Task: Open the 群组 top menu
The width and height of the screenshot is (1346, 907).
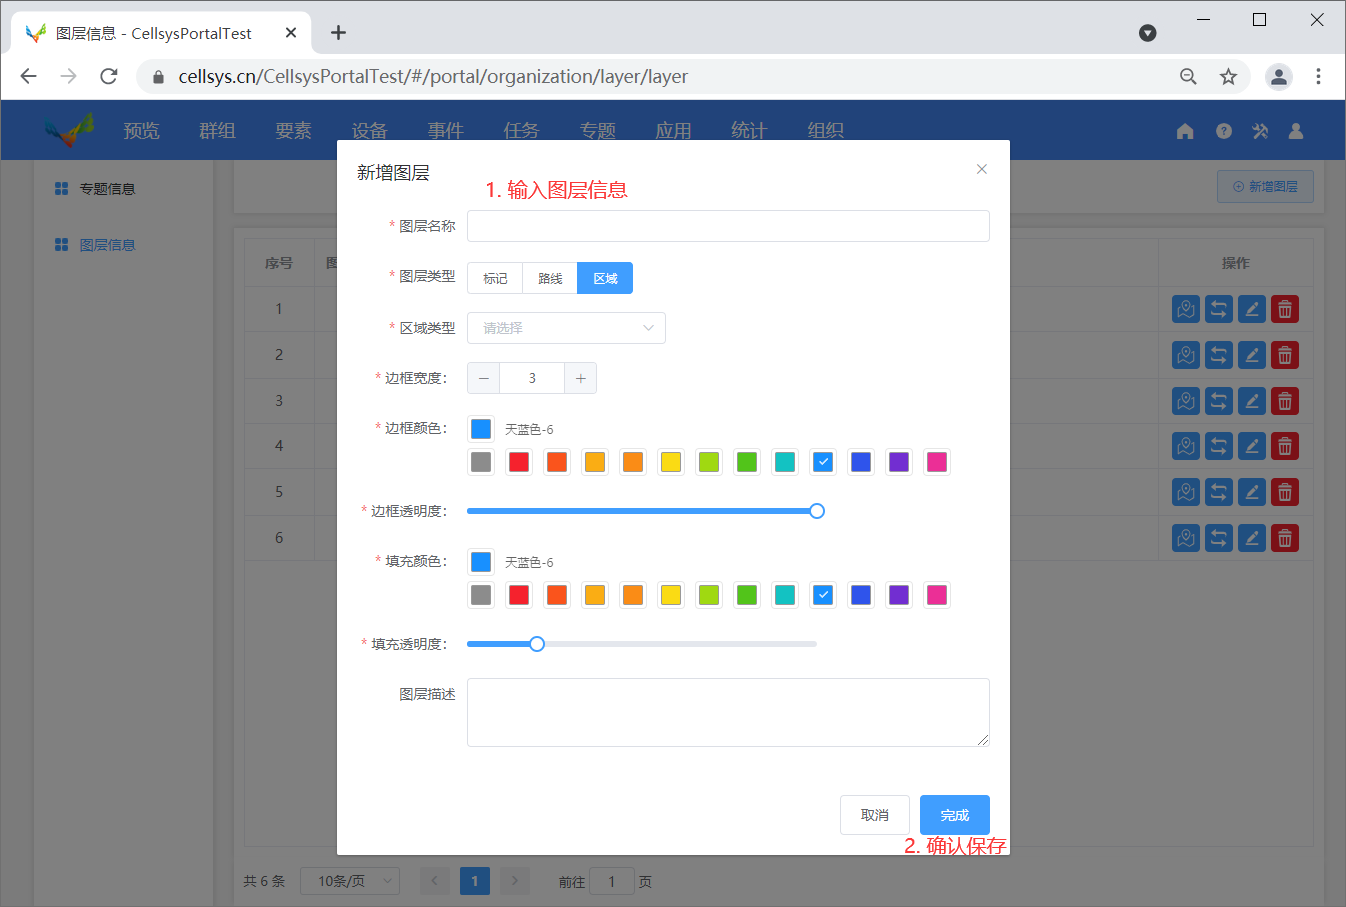Action: pyautogui.click(x=217, y=131)
